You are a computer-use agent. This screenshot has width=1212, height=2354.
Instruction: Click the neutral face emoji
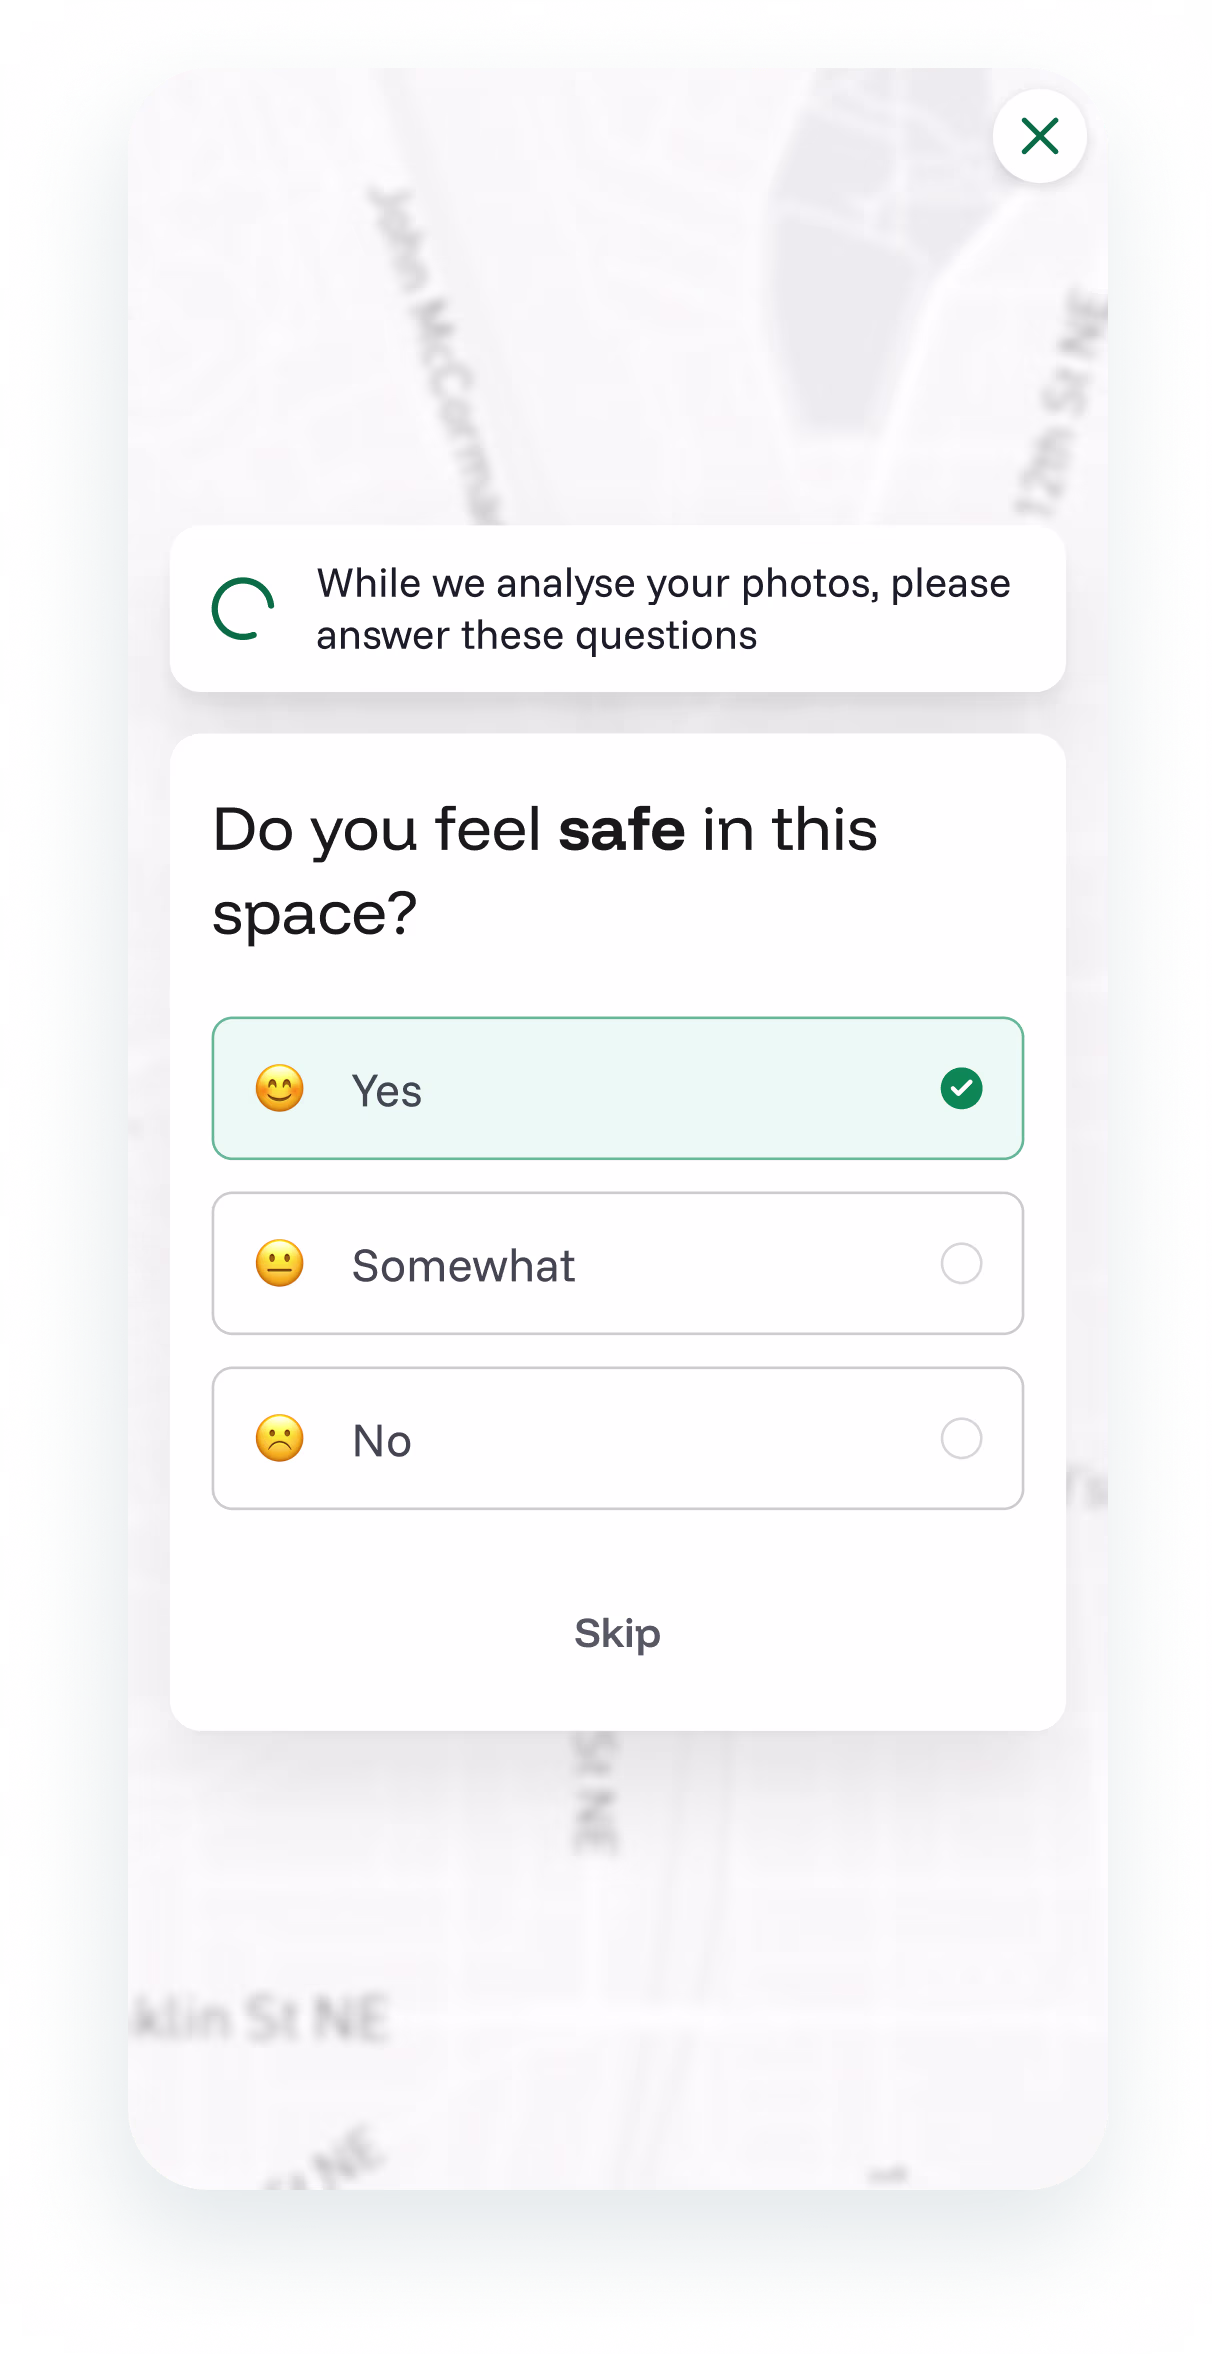point(280,1264)
